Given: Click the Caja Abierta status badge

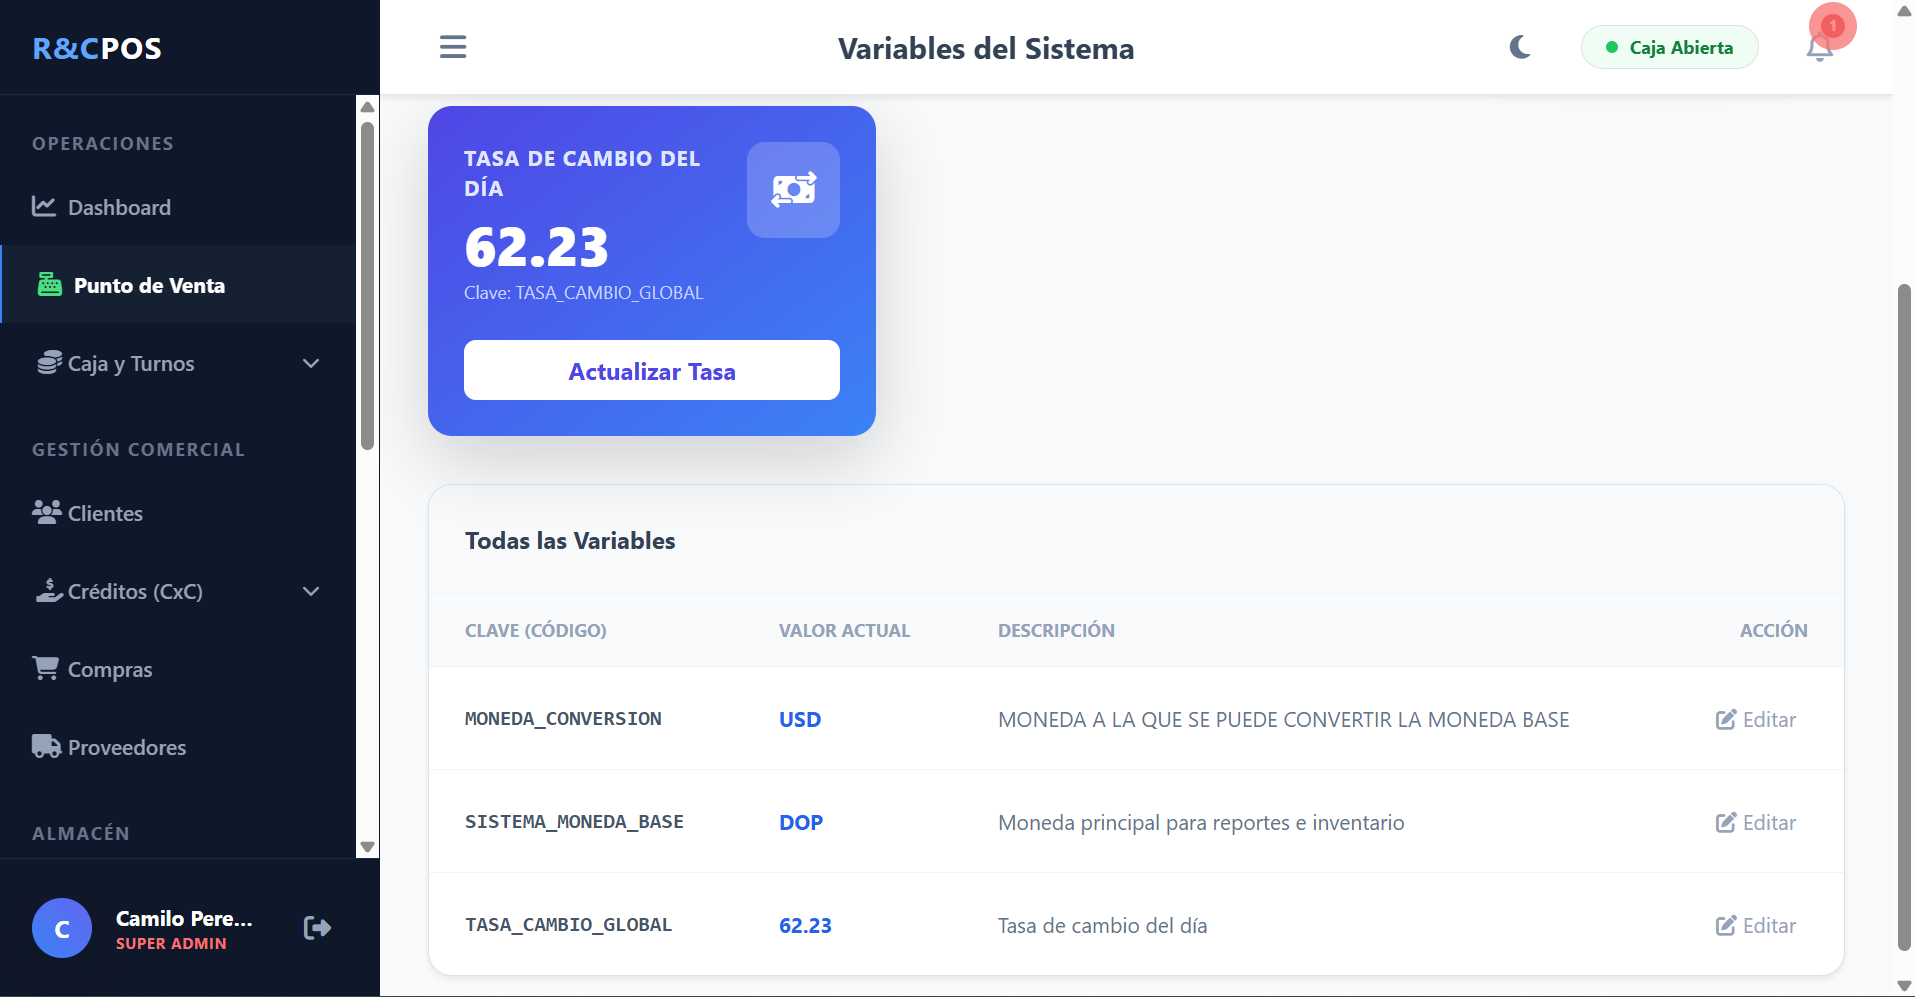Looking at the screenshot, I should point(1669,47).
